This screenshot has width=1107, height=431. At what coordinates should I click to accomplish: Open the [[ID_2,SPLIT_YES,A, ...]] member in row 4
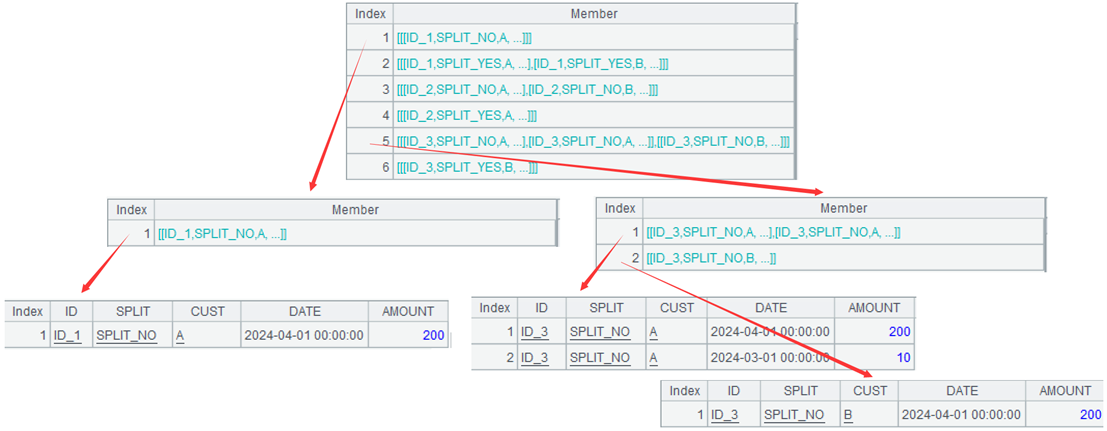(467, 116)
